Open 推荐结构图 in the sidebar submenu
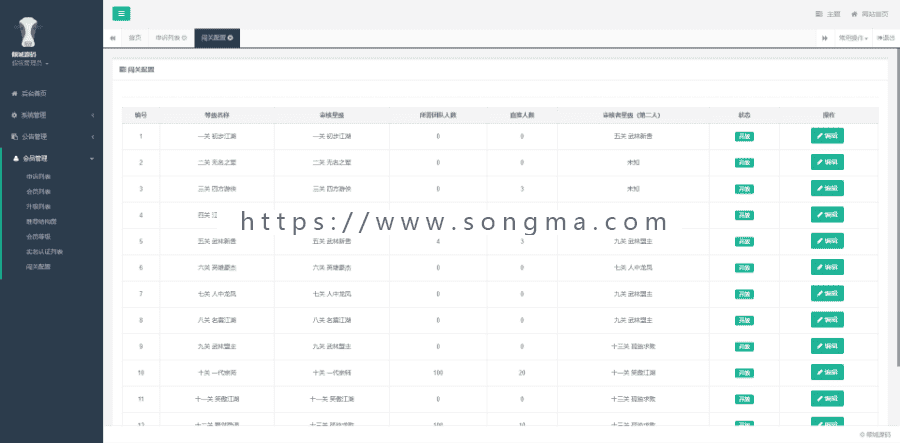Screen dimensions: 900x443 (41, 222)
